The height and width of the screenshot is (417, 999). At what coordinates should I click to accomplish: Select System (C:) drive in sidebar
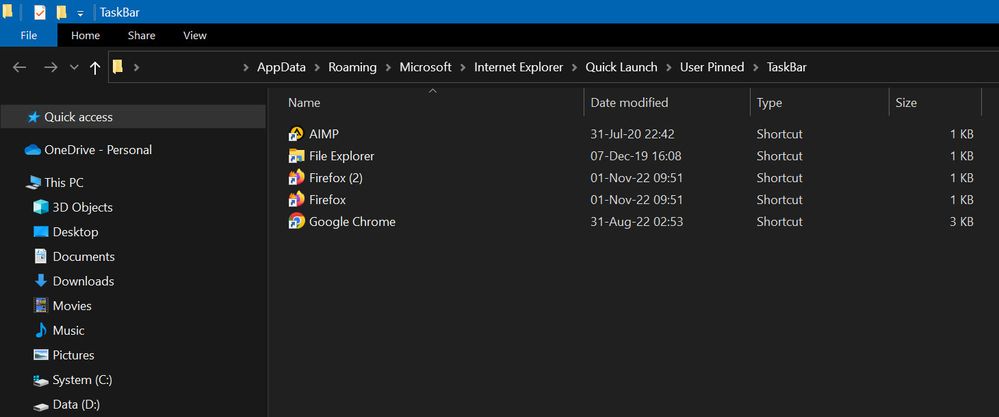coord(82,380)
